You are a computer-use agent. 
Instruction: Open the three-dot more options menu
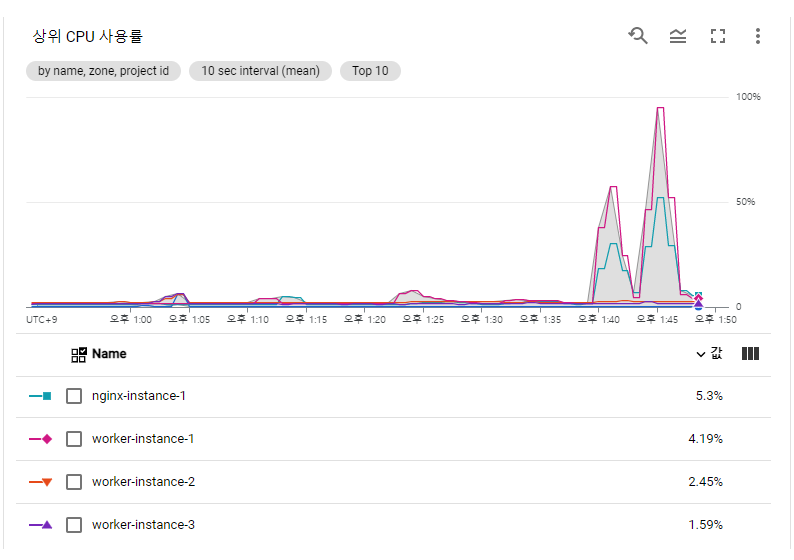coord(758,36)
